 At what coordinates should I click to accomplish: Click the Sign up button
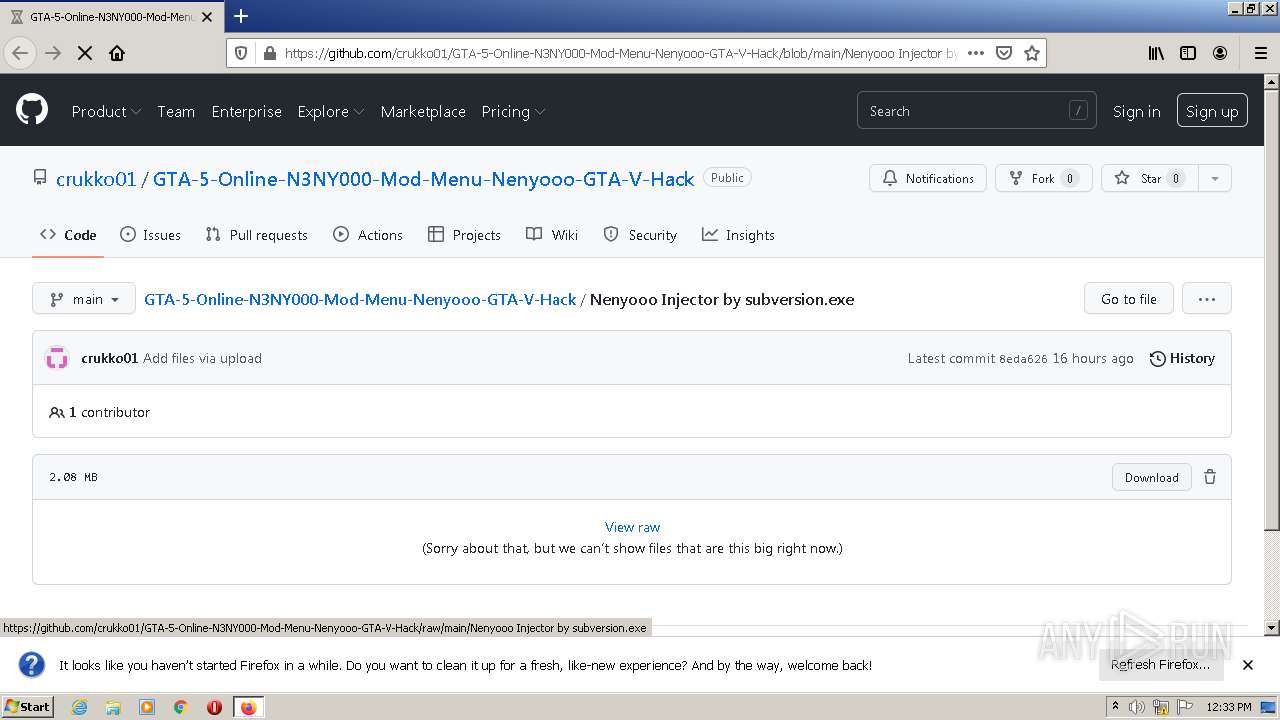click(x=1212, y=111)
